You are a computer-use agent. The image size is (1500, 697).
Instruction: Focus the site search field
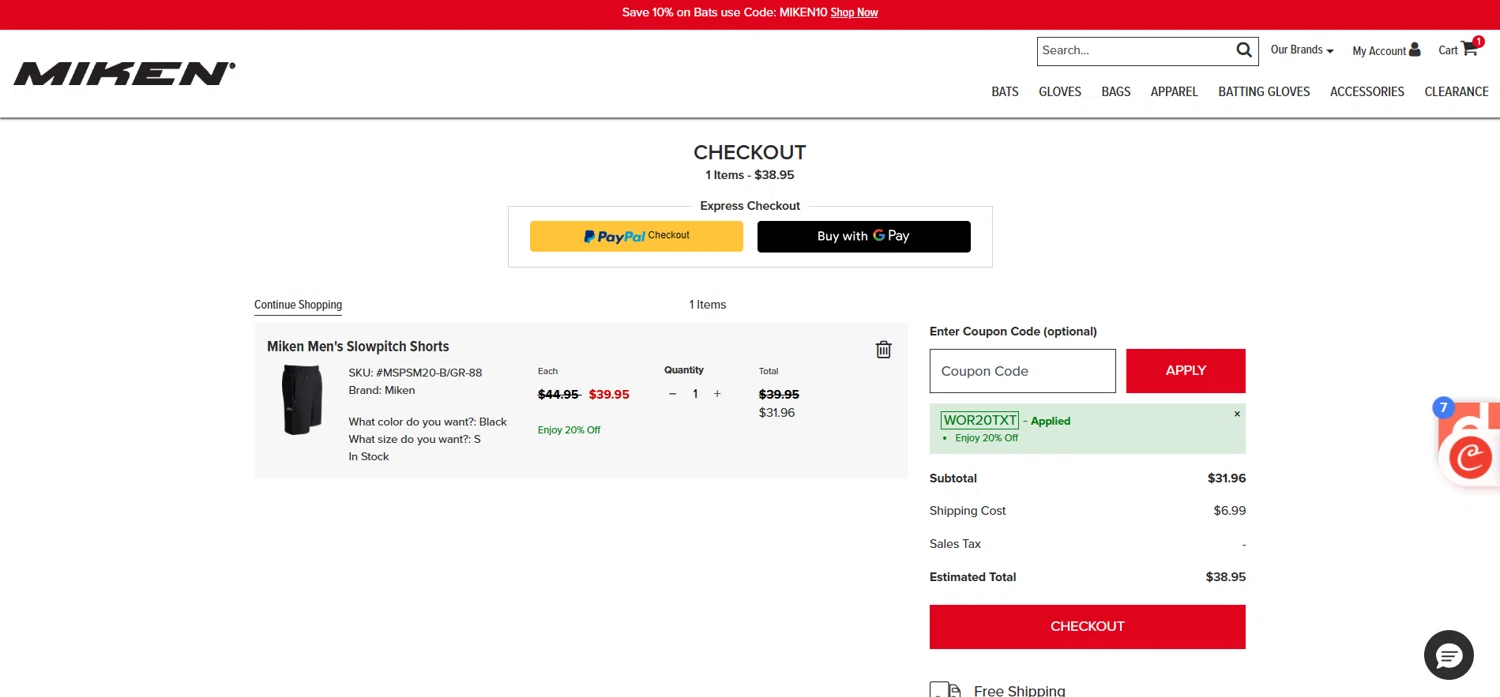(1135, 50)
